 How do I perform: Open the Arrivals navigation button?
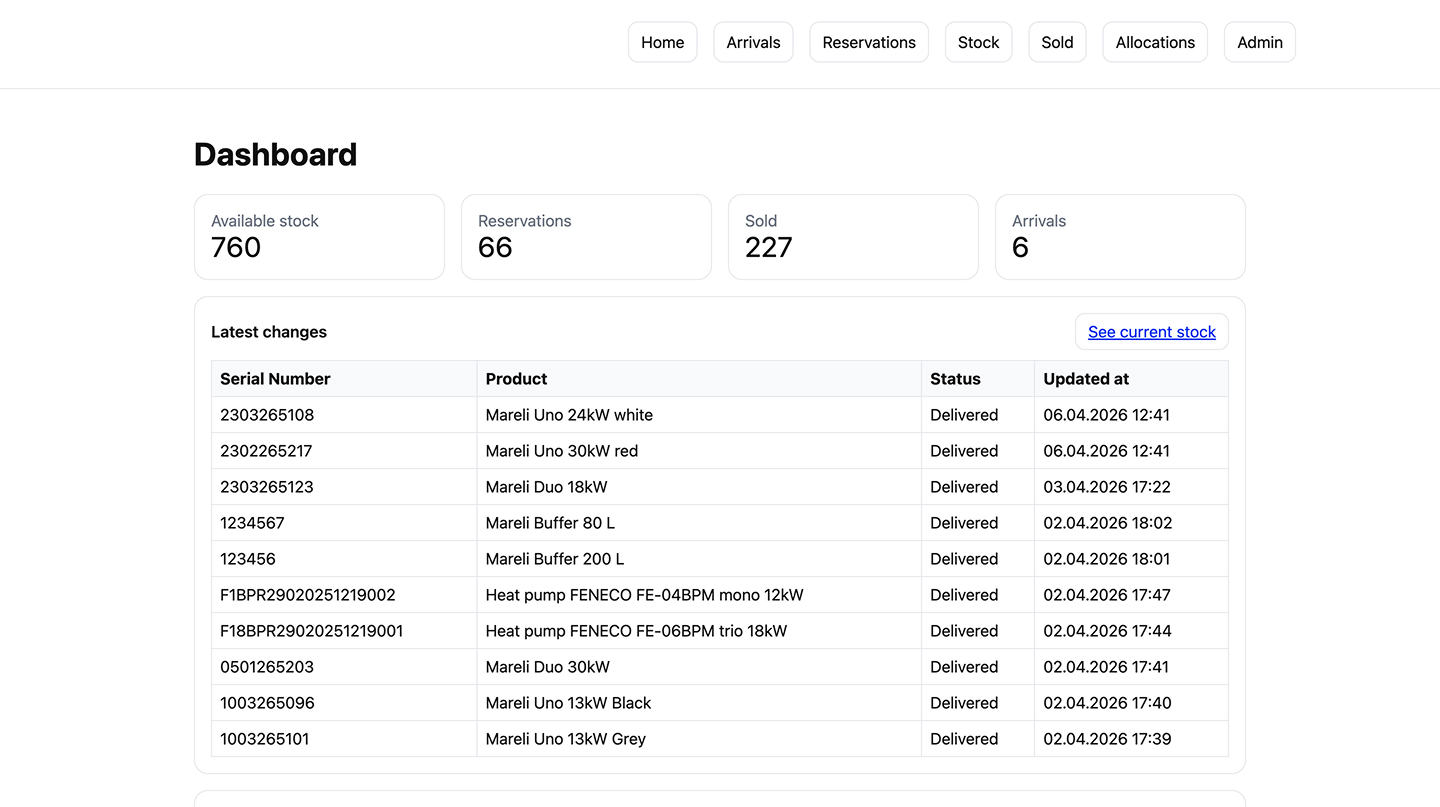tap(753, 42)
